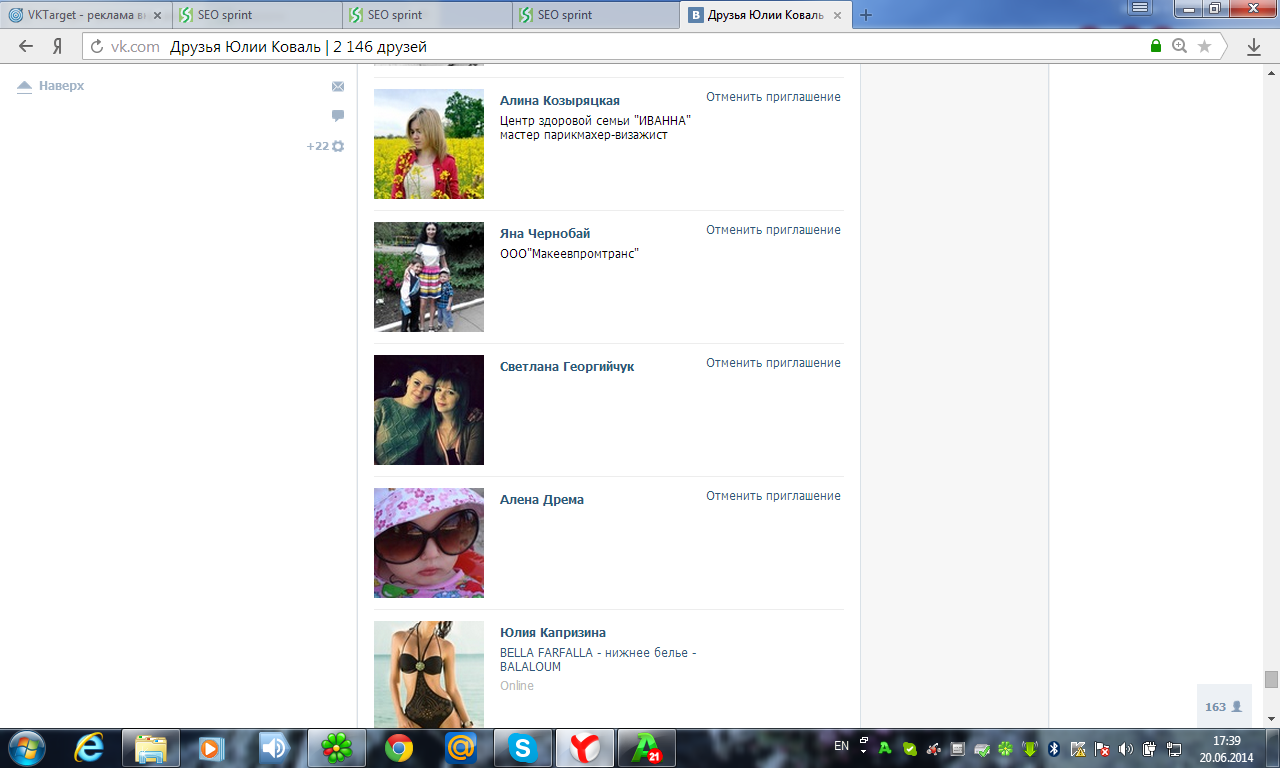
Task: Click the speech bubble comments icon in the sidebar
Action: (338, 116)
